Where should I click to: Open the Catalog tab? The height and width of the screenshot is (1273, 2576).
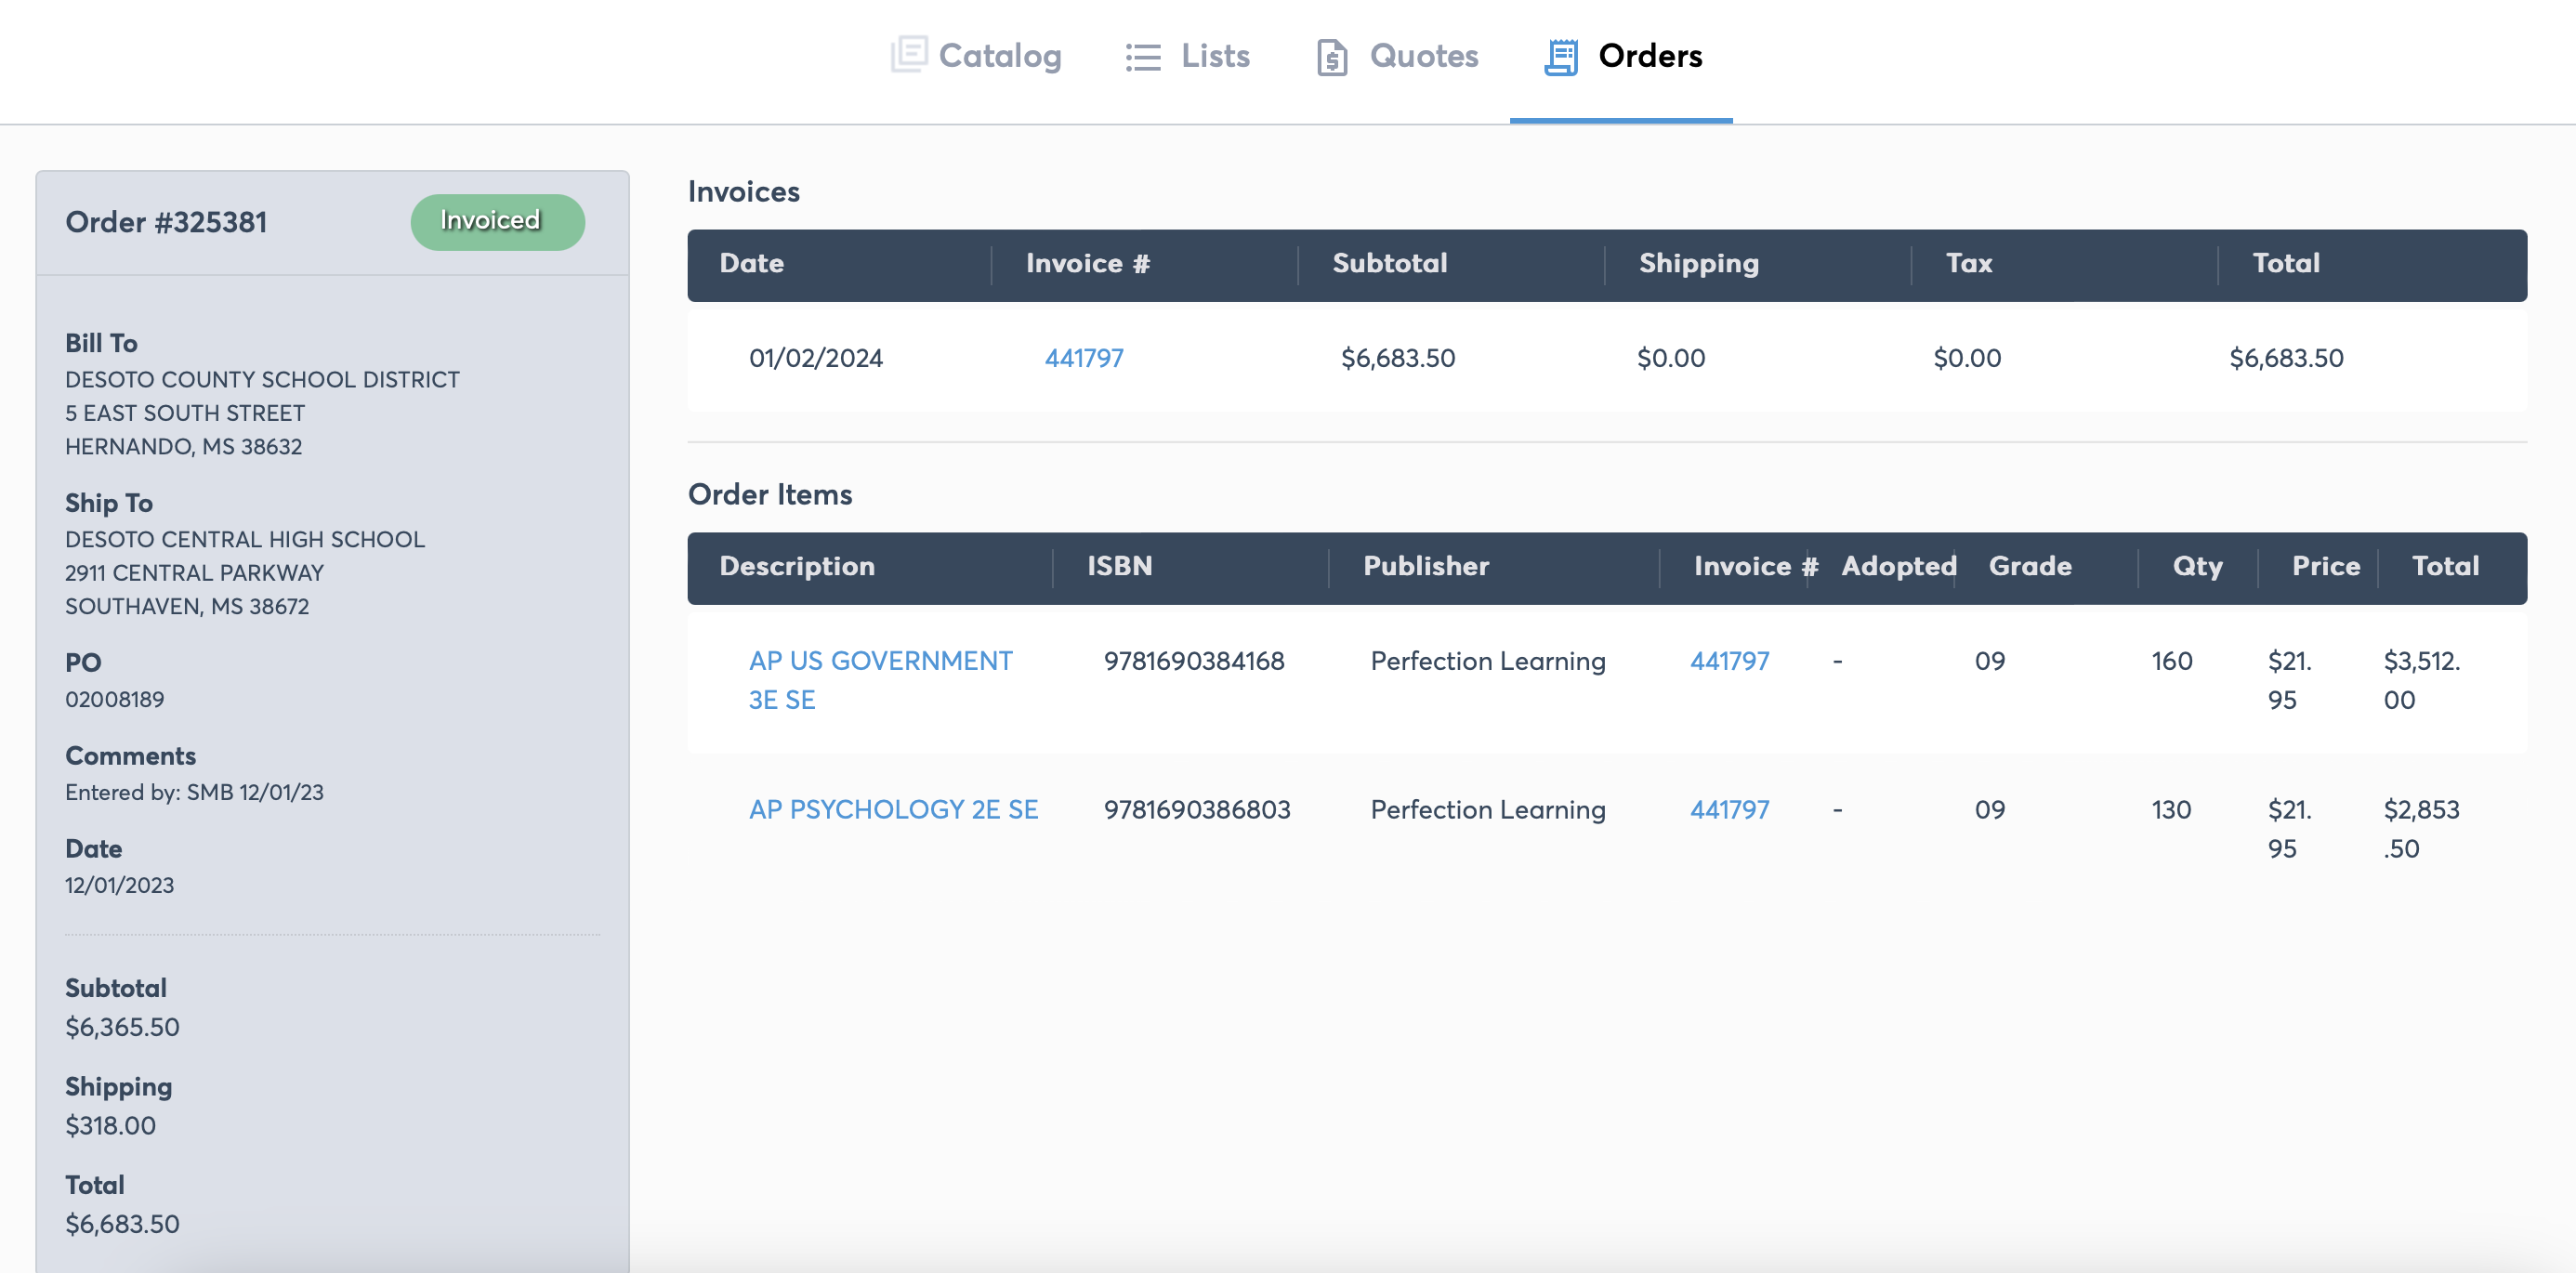point(975,56)
